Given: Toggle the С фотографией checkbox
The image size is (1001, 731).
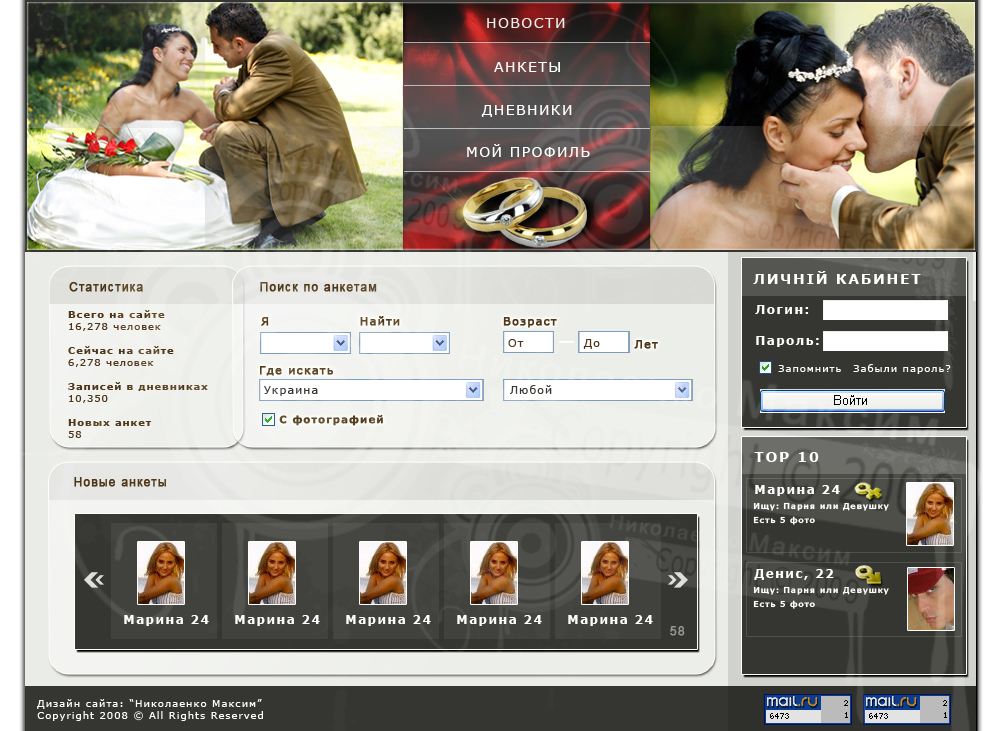Looking at the screenshot, I should [268, 420].
